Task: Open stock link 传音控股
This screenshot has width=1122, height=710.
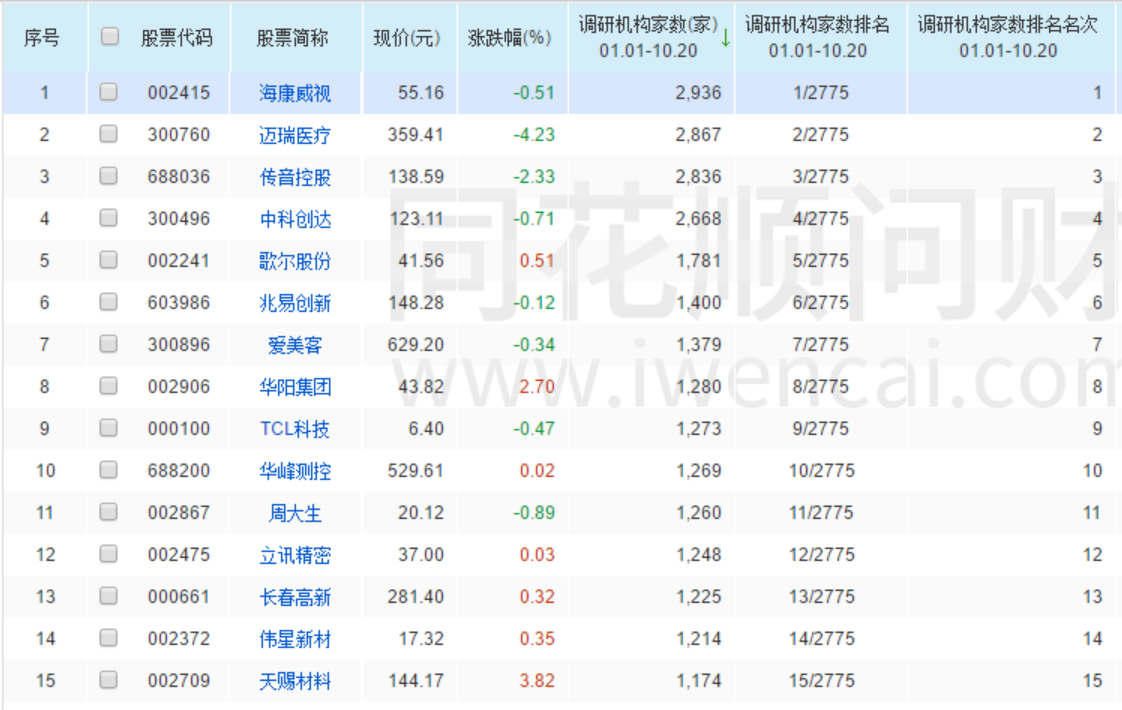Action: point(295,178)
